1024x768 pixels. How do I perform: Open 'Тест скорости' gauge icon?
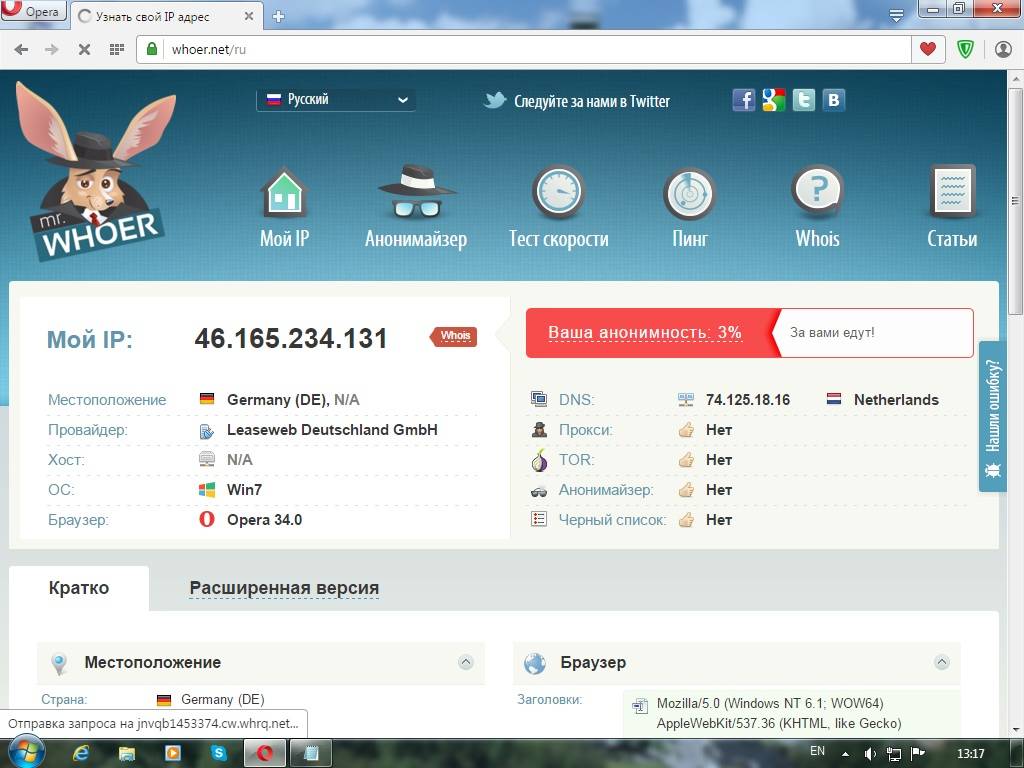point(558,193)
